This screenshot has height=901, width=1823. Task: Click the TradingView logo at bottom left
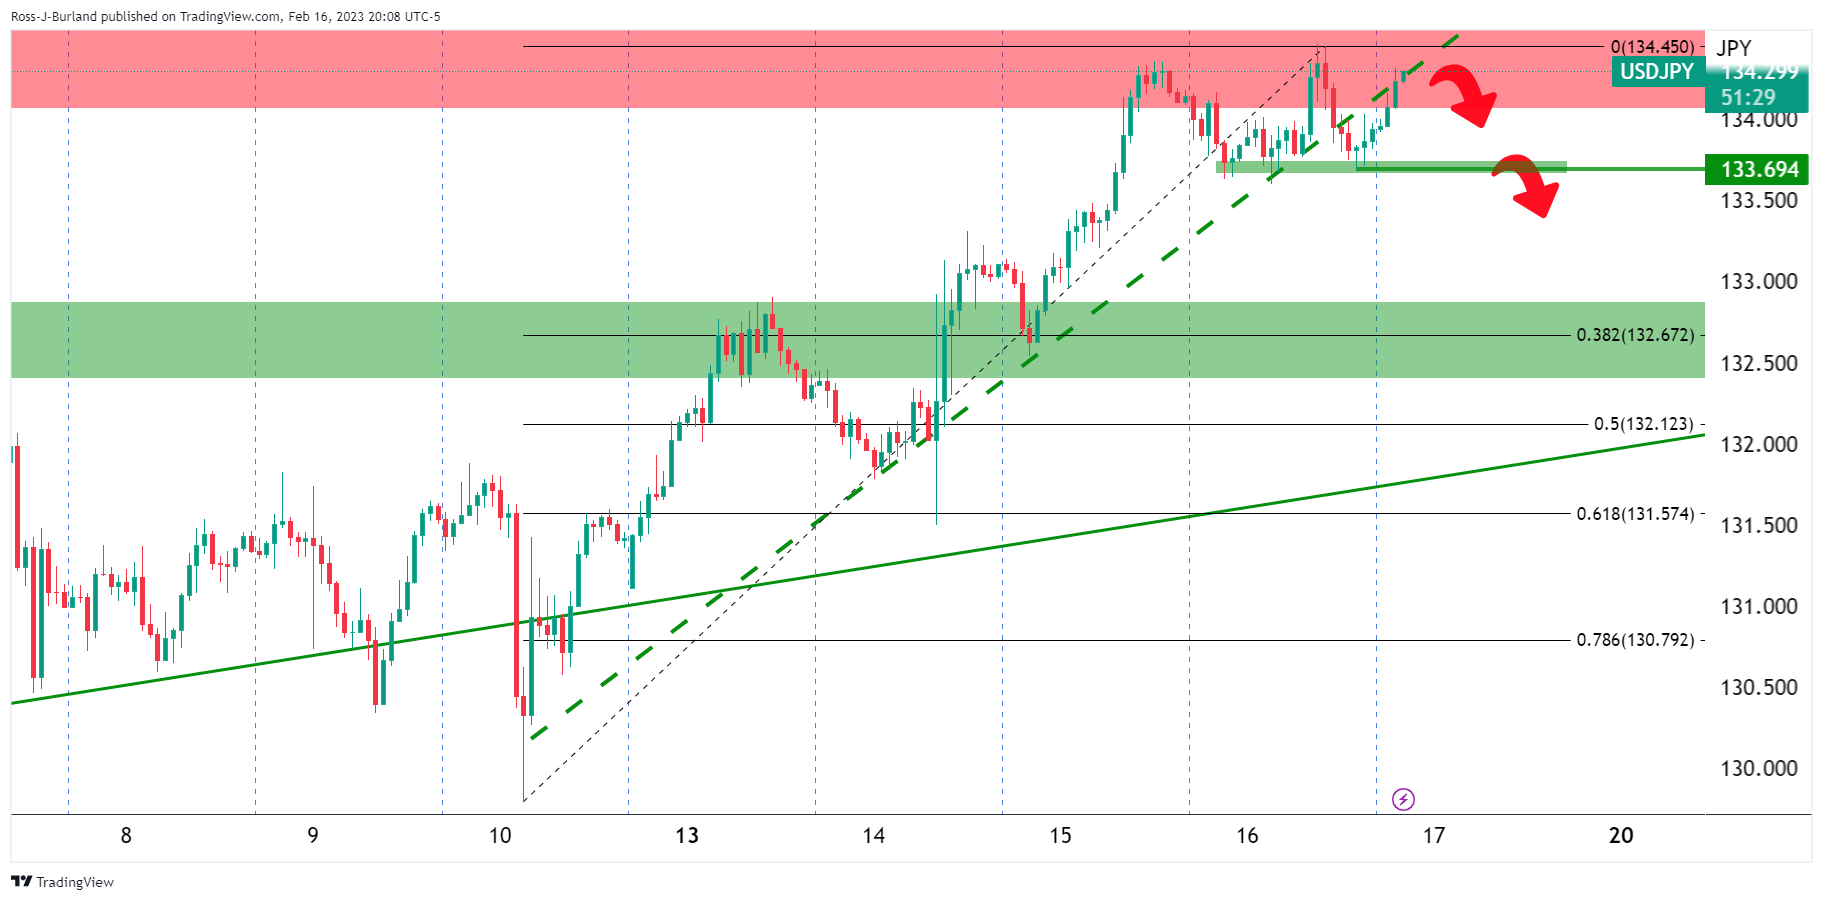(x=62, y=882)
